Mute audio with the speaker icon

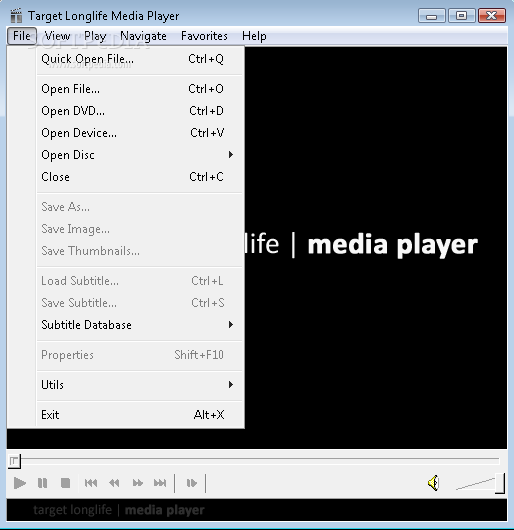(434, 483)
